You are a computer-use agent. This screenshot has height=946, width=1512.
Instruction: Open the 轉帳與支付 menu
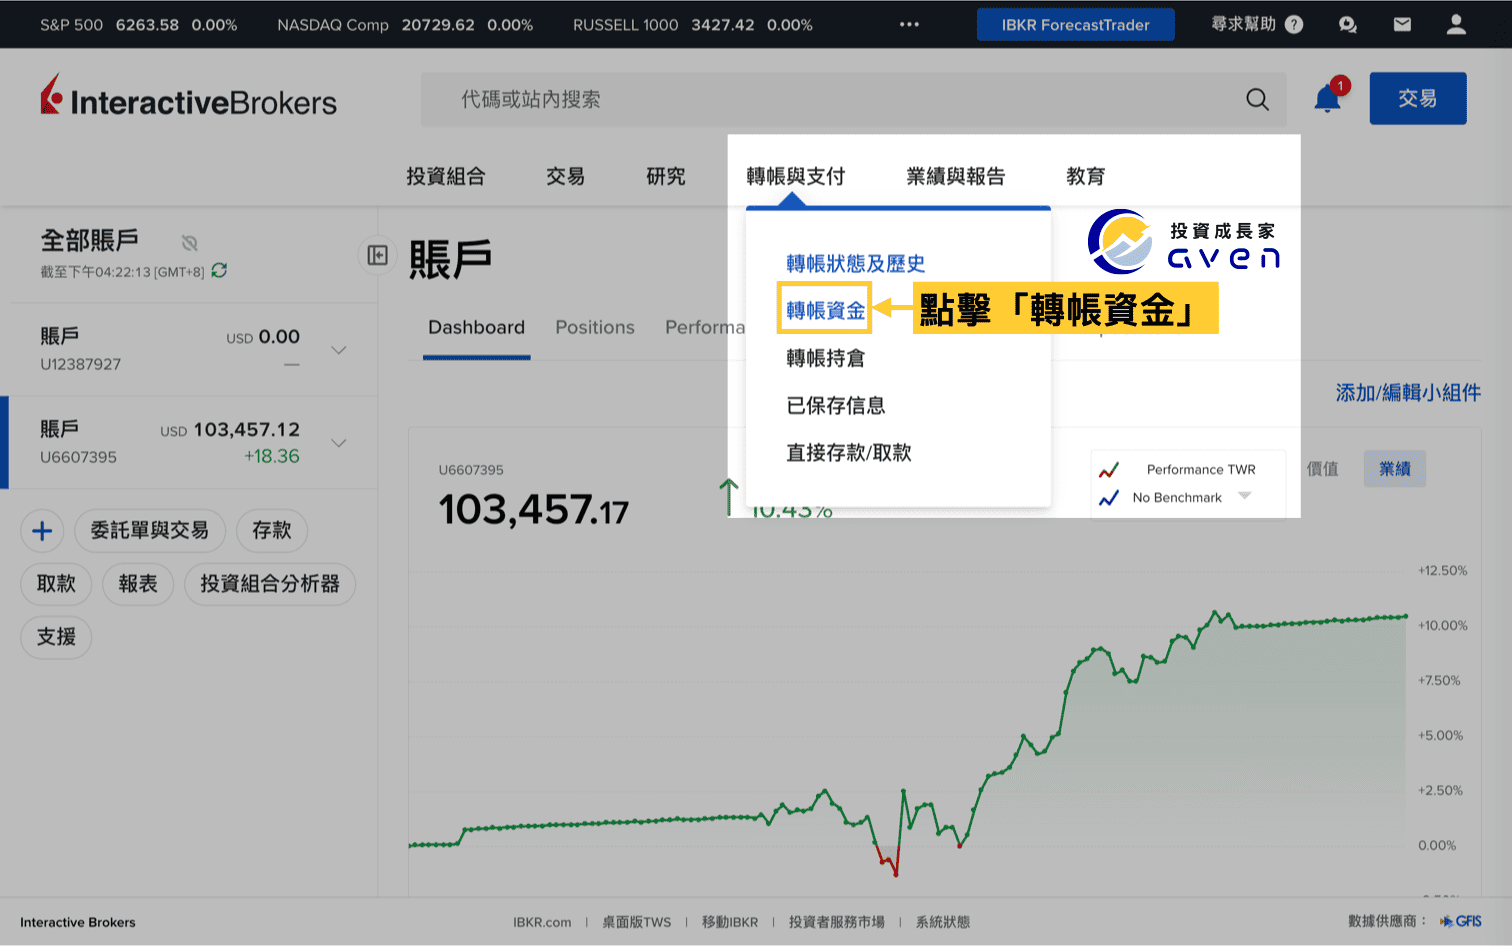point(796,176)
